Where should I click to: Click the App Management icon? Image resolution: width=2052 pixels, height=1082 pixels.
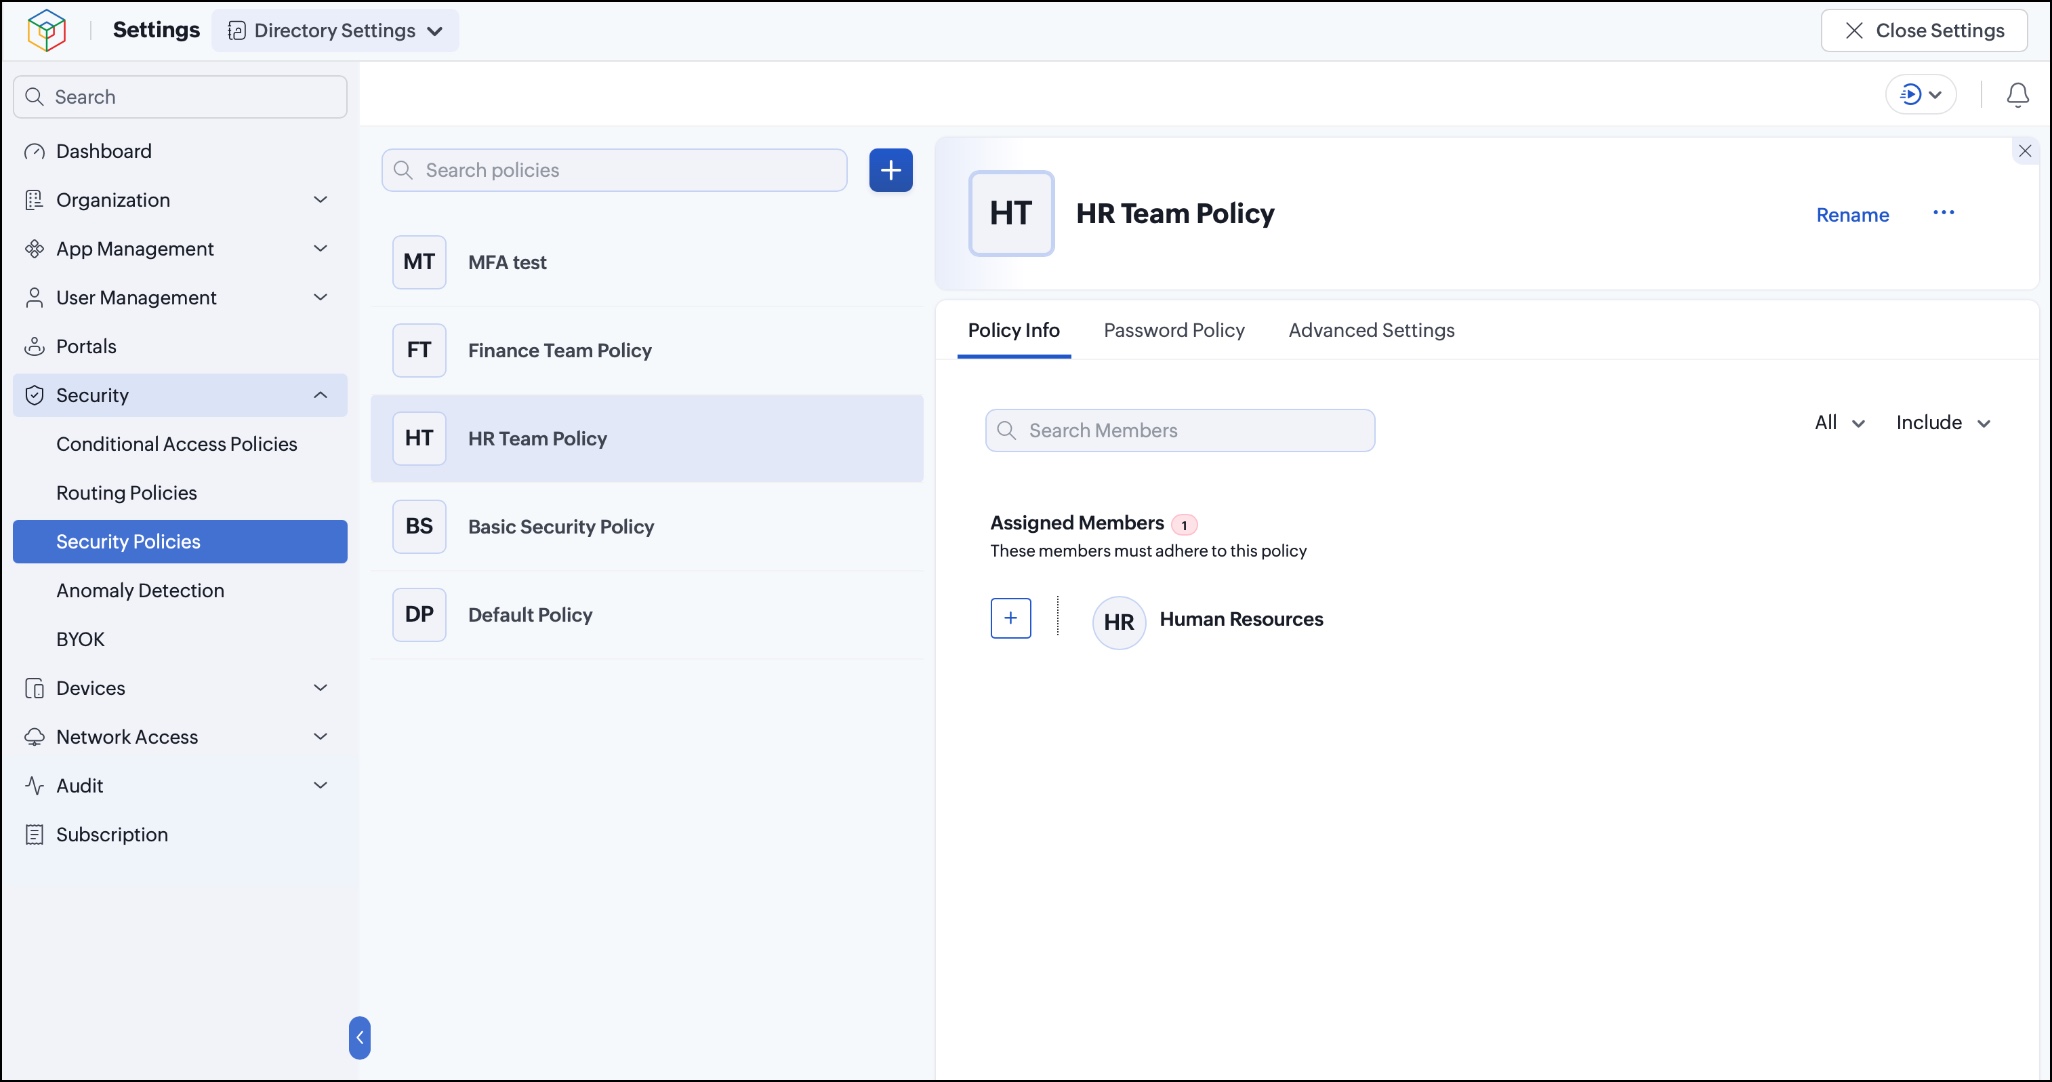pos(34,249)
